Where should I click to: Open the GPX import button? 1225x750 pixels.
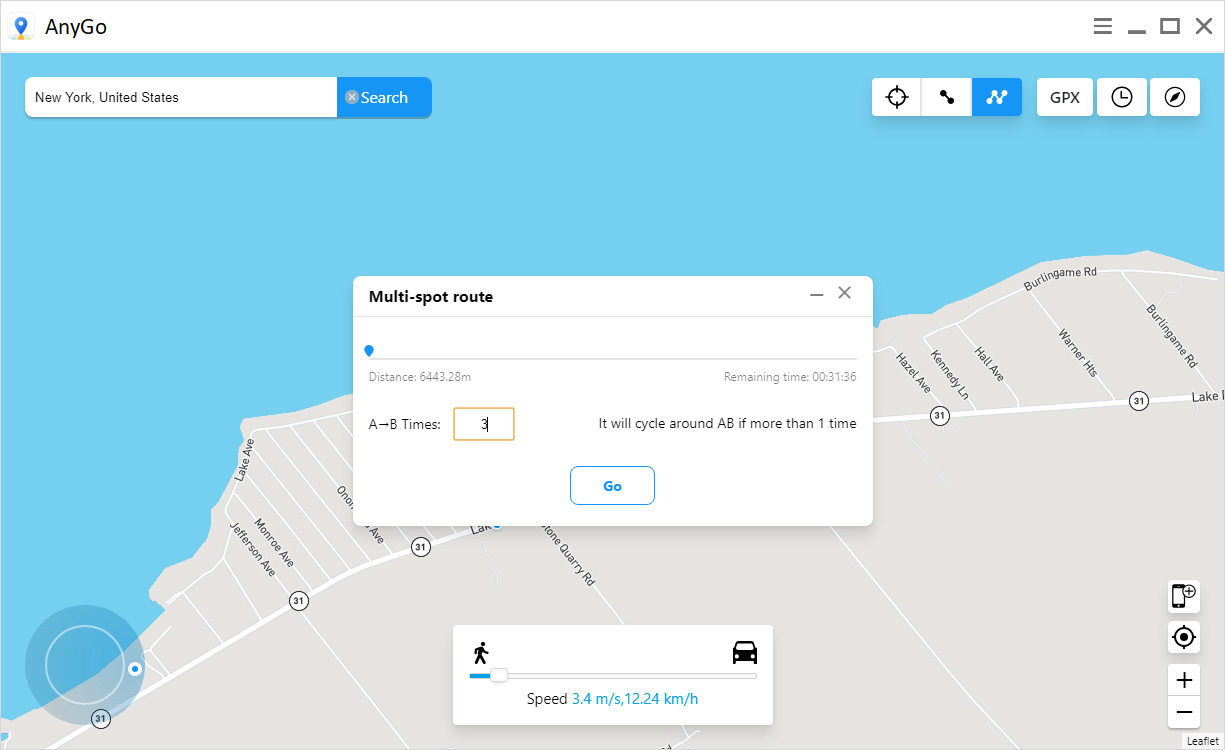(1064, 97)
